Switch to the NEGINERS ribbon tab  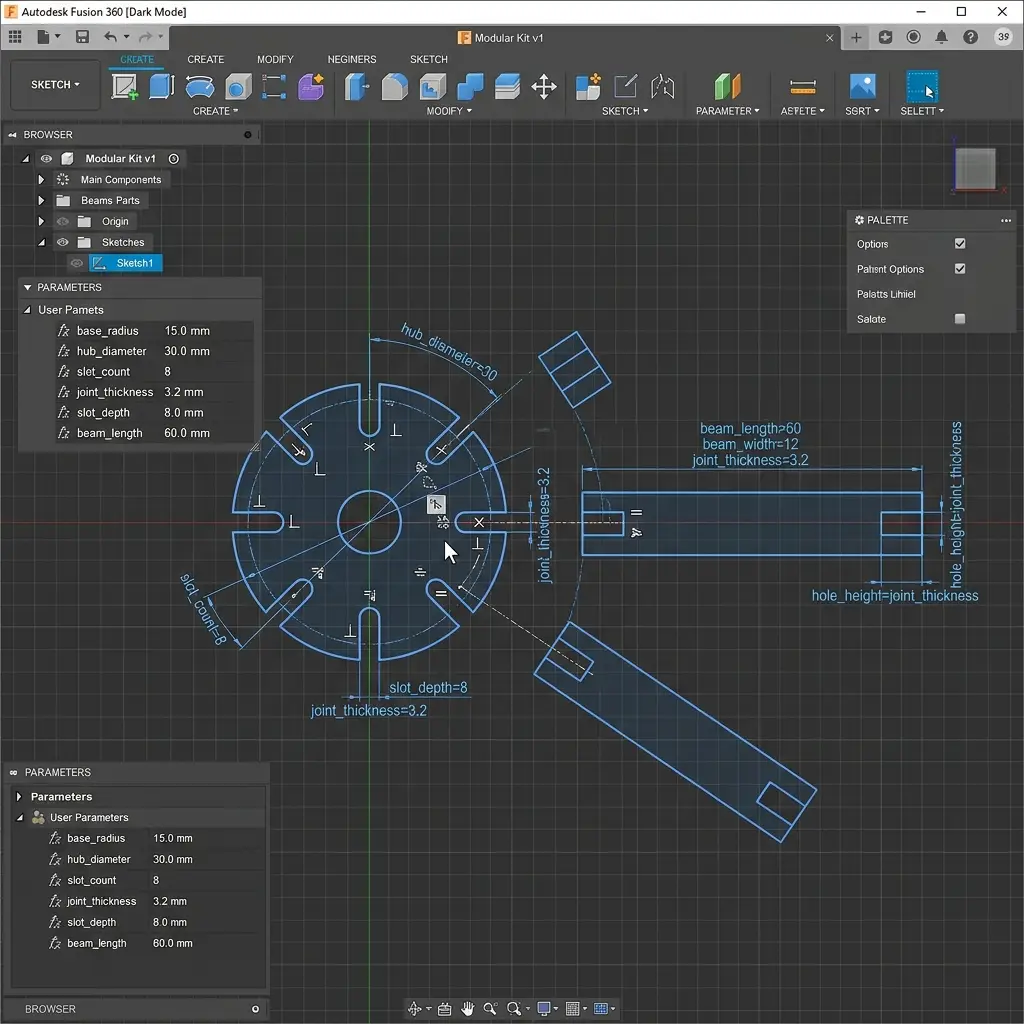(351, 59)
